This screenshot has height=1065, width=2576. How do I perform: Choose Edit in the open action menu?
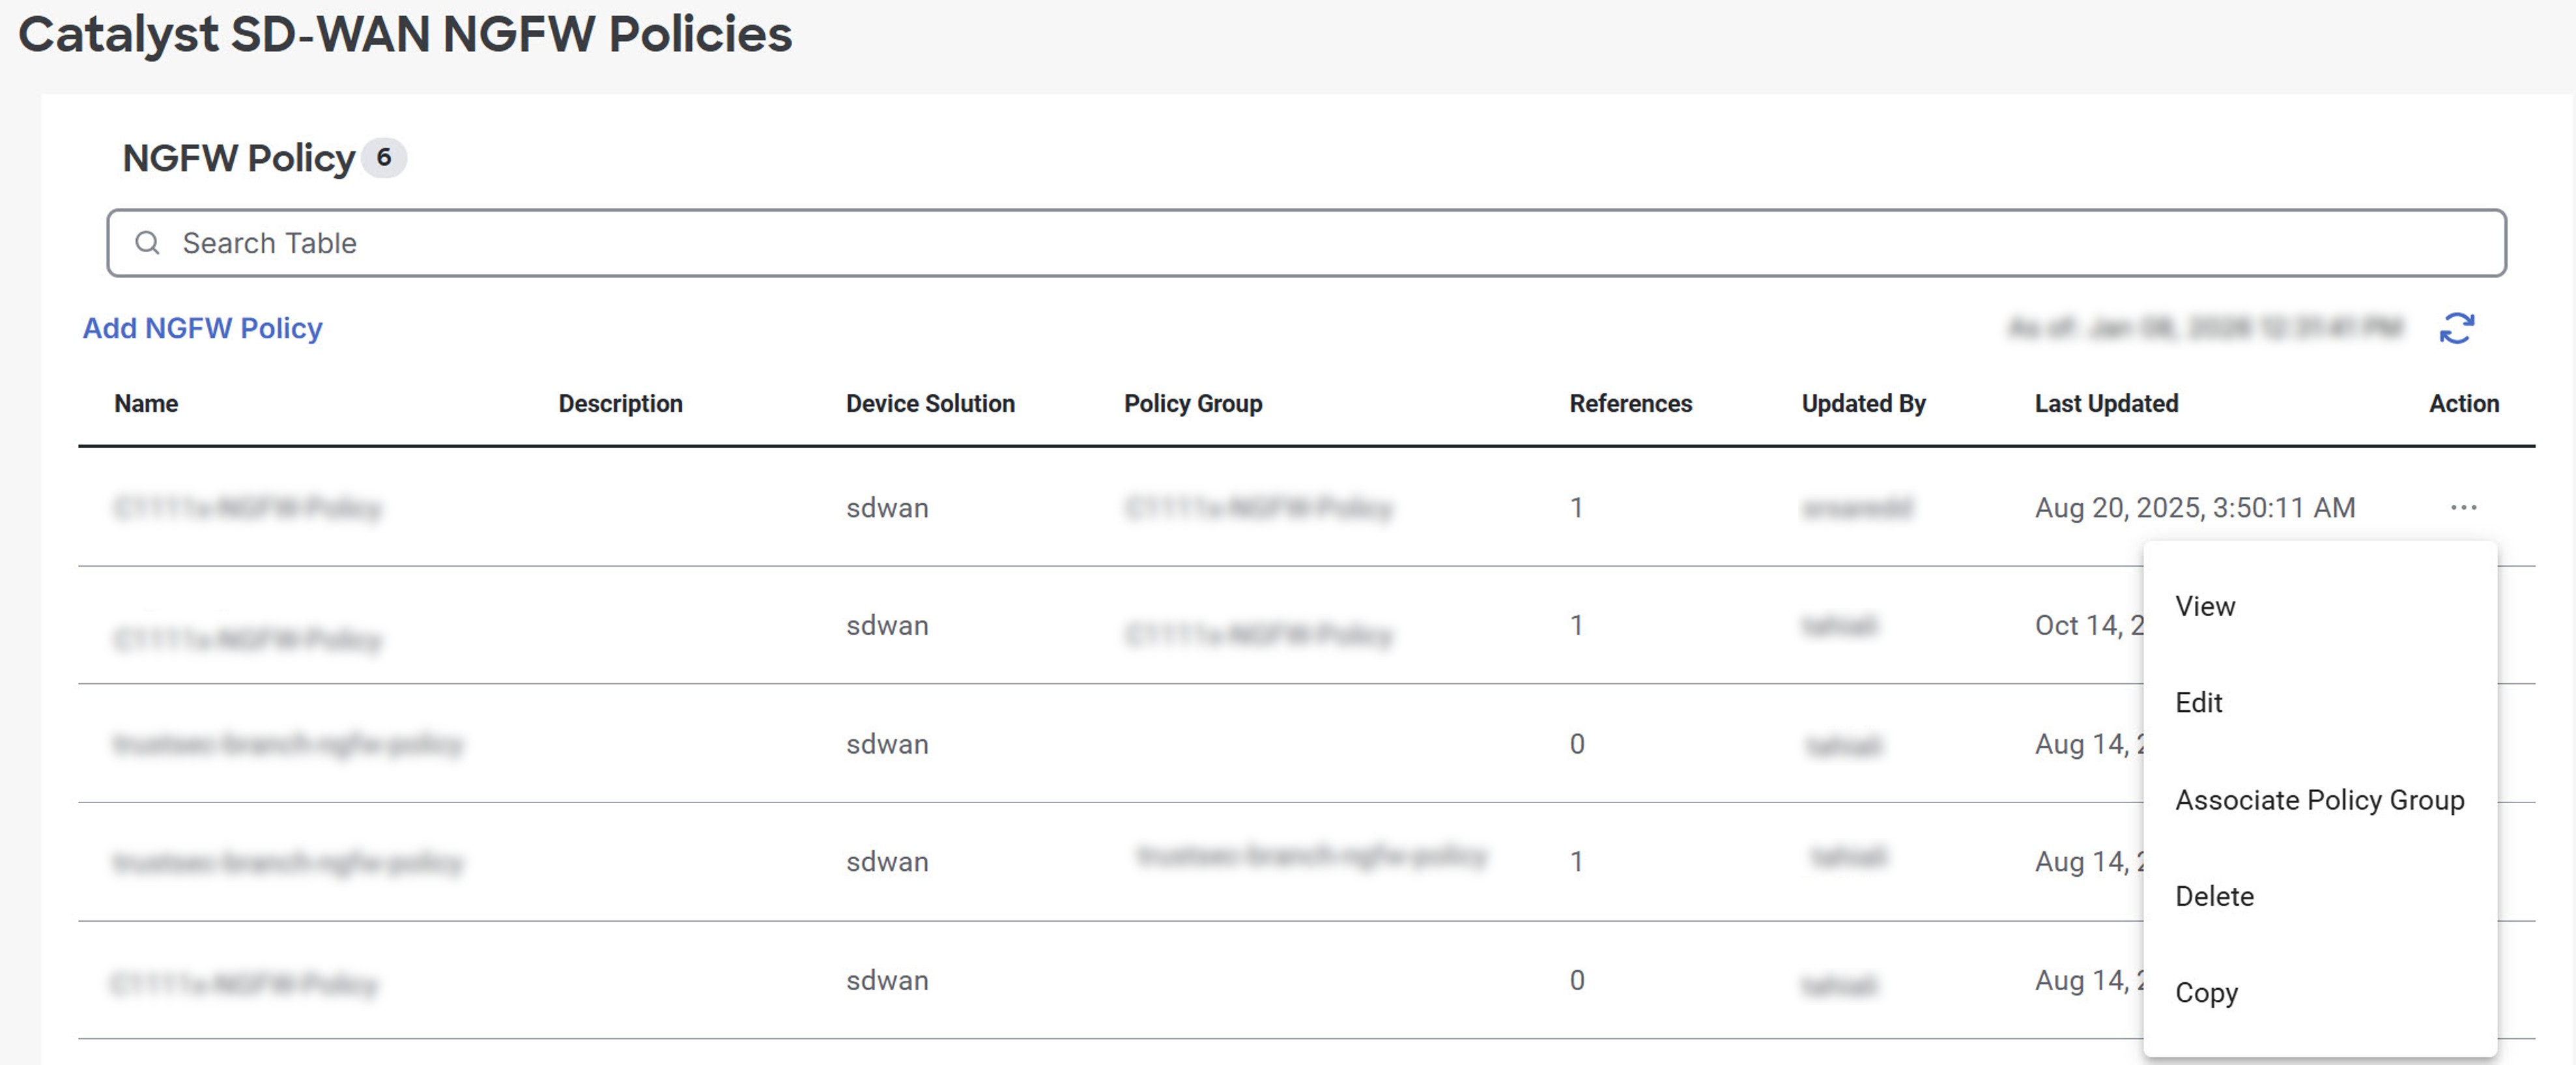coord(2200,702)
